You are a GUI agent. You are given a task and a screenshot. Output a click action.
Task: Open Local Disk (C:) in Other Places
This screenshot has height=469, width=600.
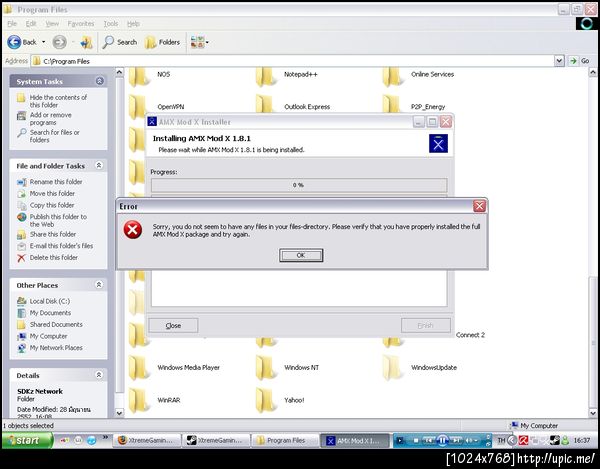44,301
